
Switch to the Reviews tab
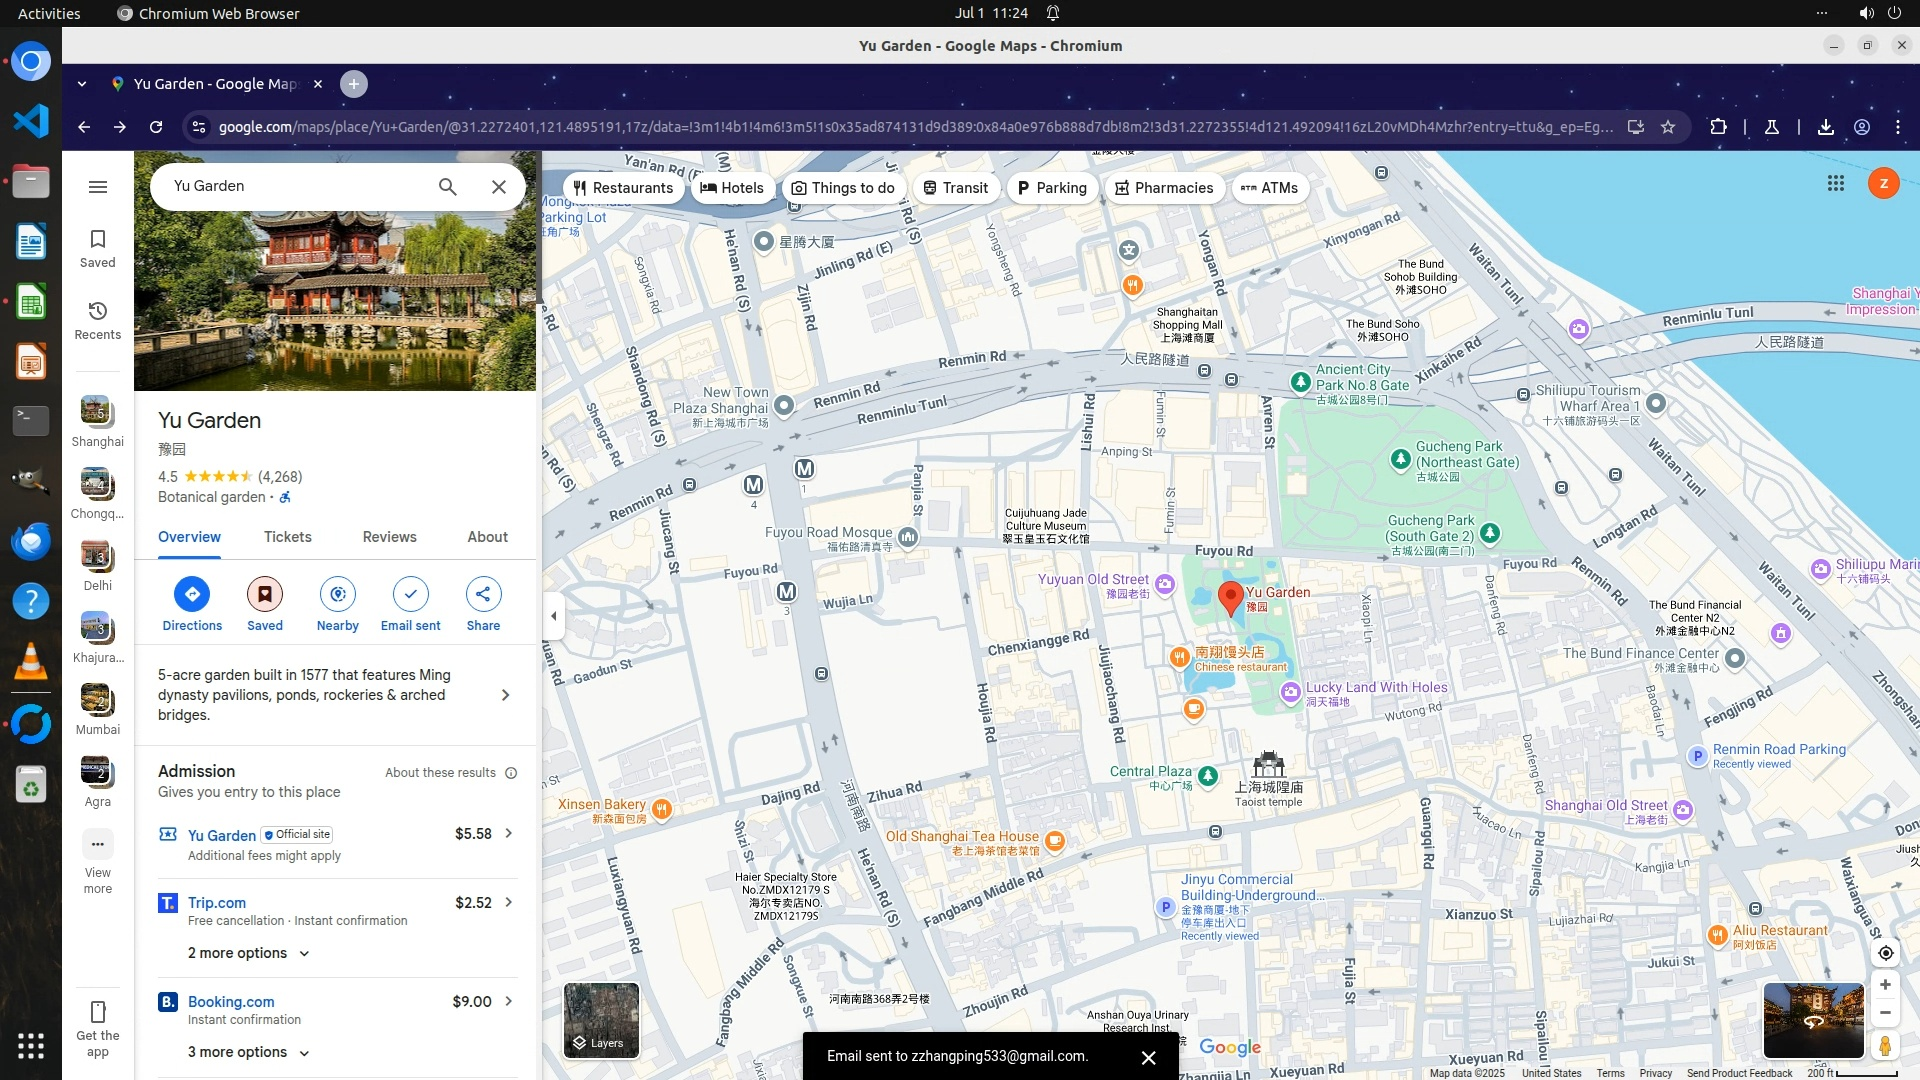click(x=389, y=537)
